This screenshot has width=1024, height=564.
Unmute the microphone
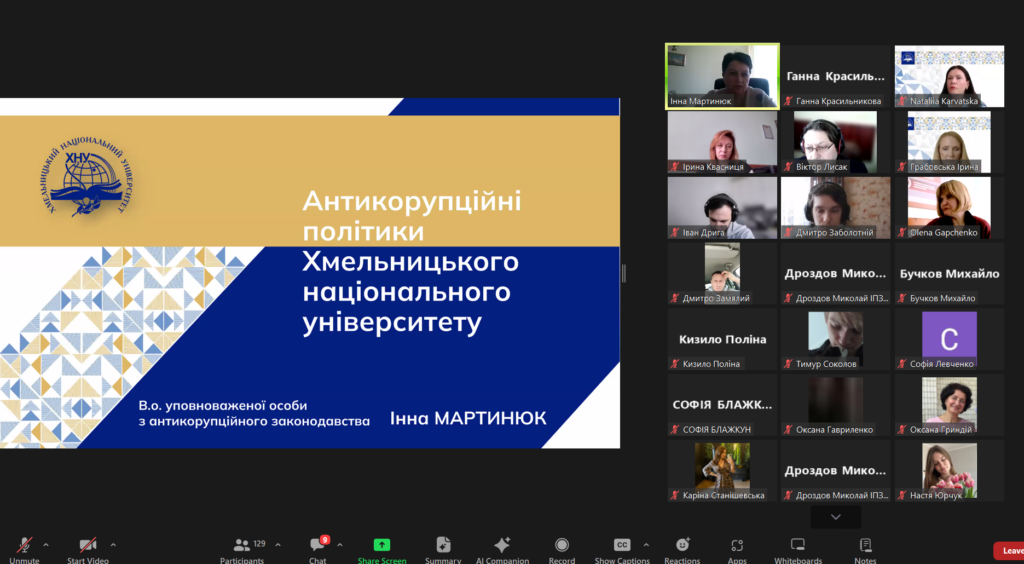tap(24, 546)
